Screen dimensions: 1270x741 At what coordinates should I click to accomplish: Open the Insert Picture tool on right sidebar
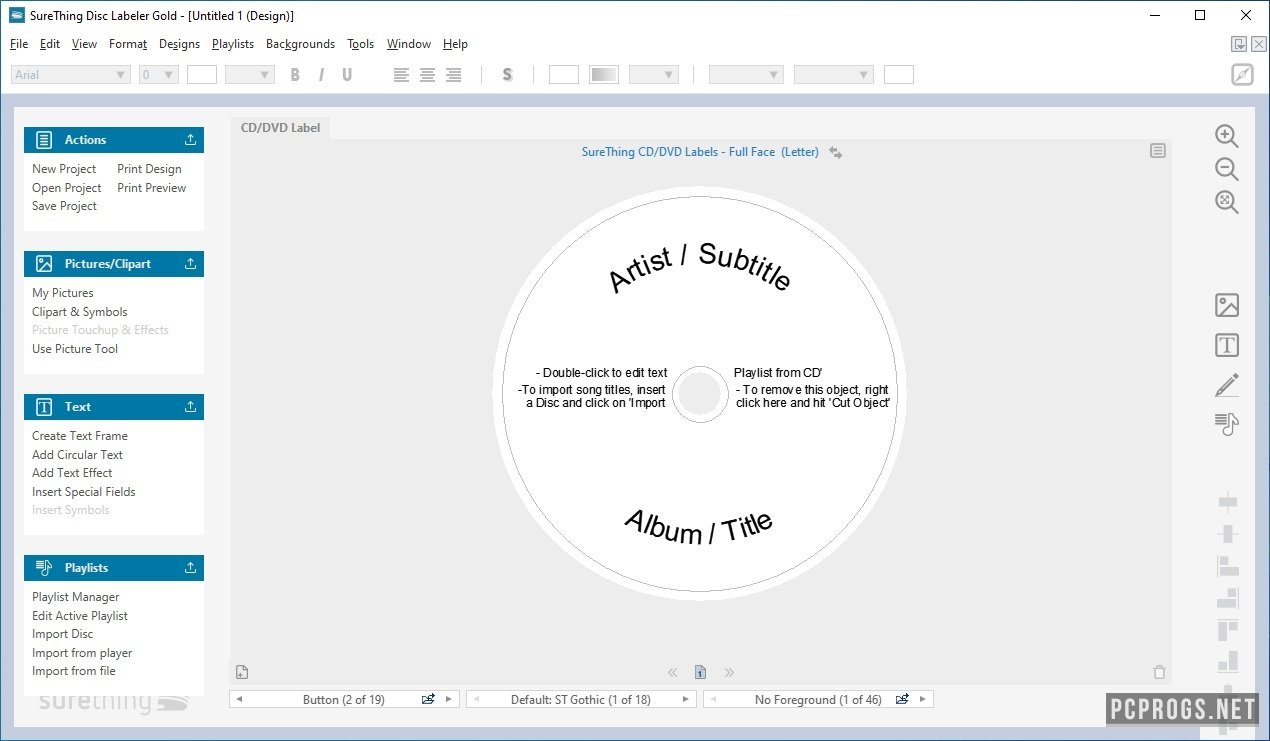(1227, 304)
